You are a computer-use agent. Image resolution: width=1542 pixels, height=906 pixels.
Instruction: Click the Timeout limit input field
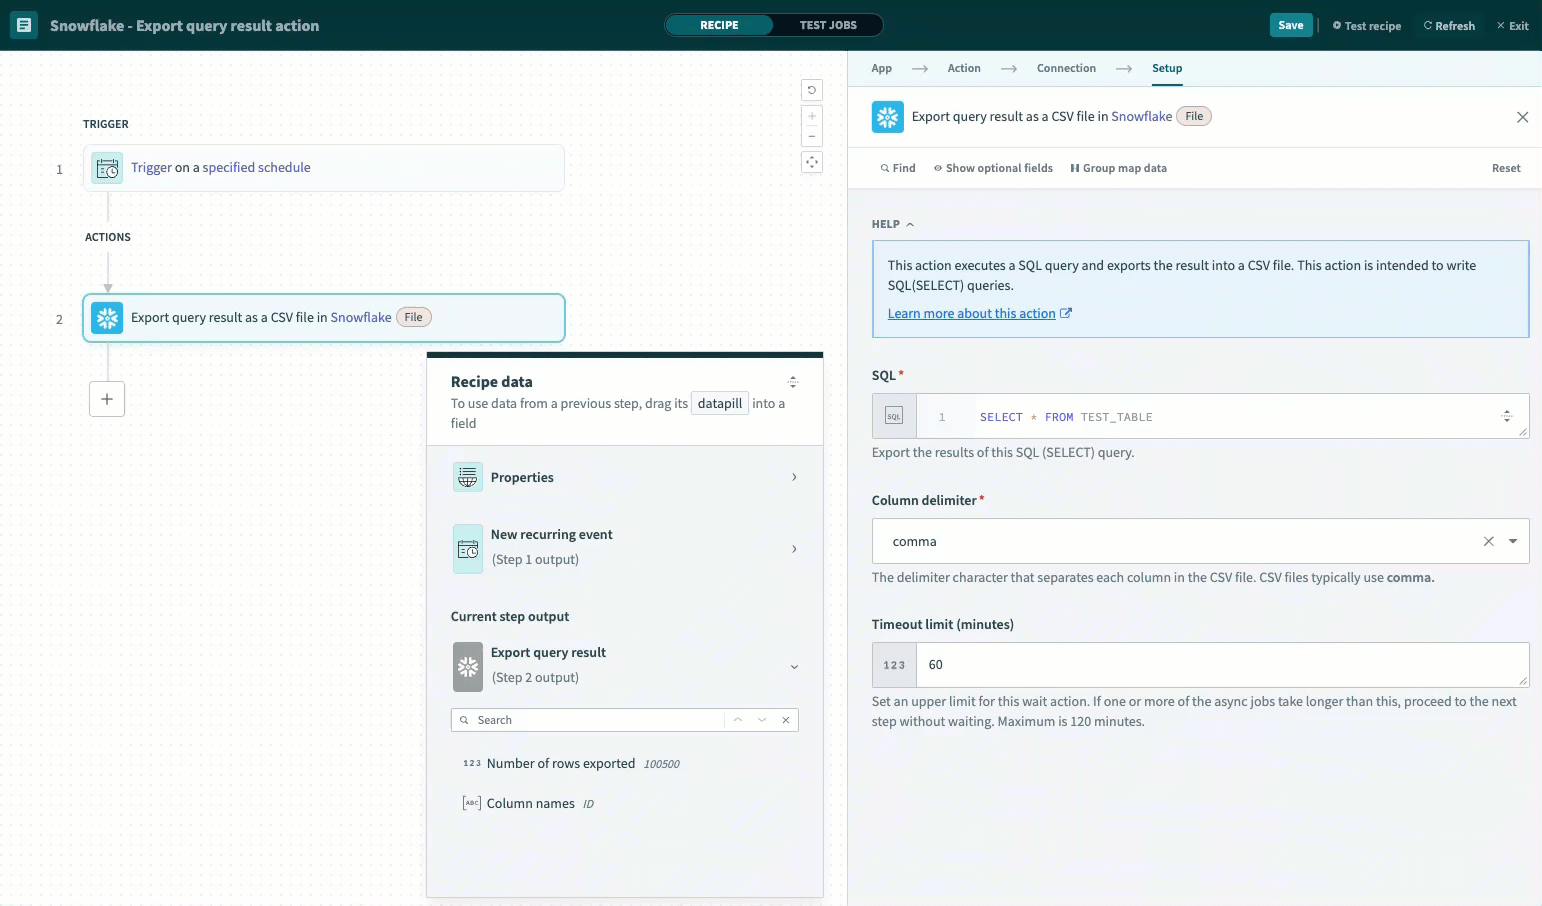click(1220, 665)
